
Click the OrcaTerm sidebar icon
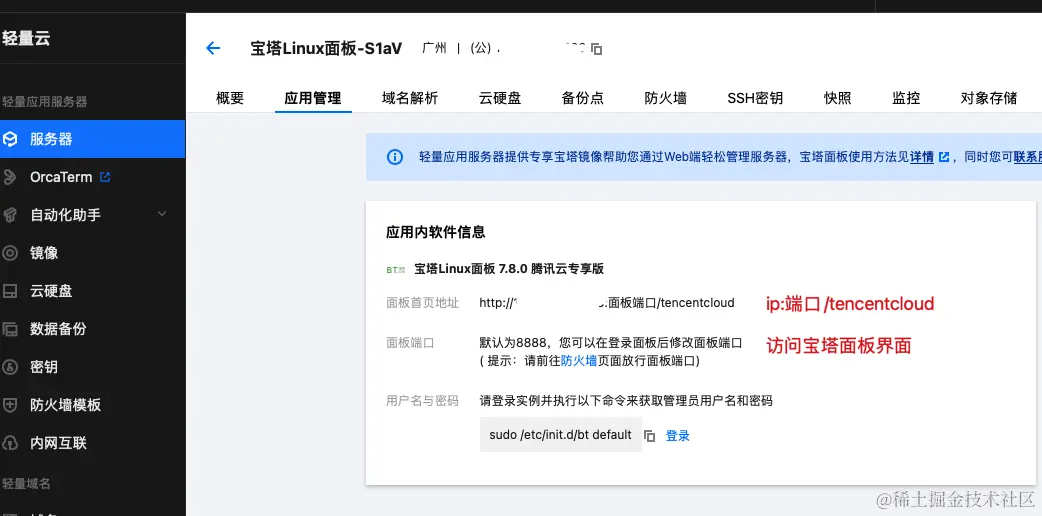pyautogui.click(x=10, y=178)
